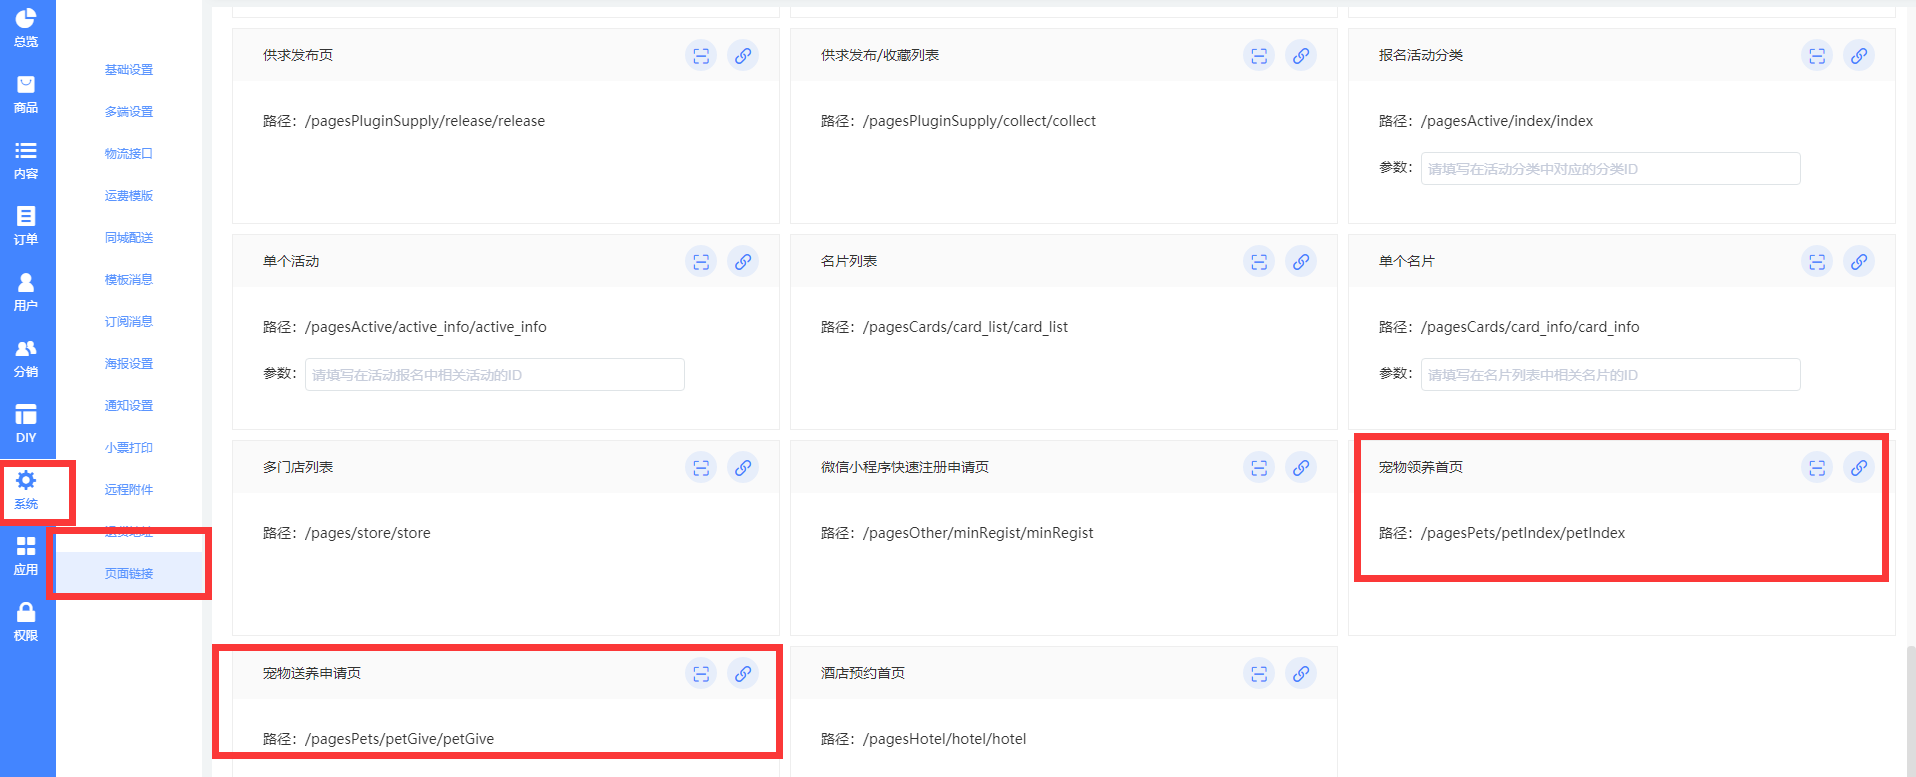Click scan-code icon on 单个活动 card
Screen dimensions: 1916x777
click(701, 262)
